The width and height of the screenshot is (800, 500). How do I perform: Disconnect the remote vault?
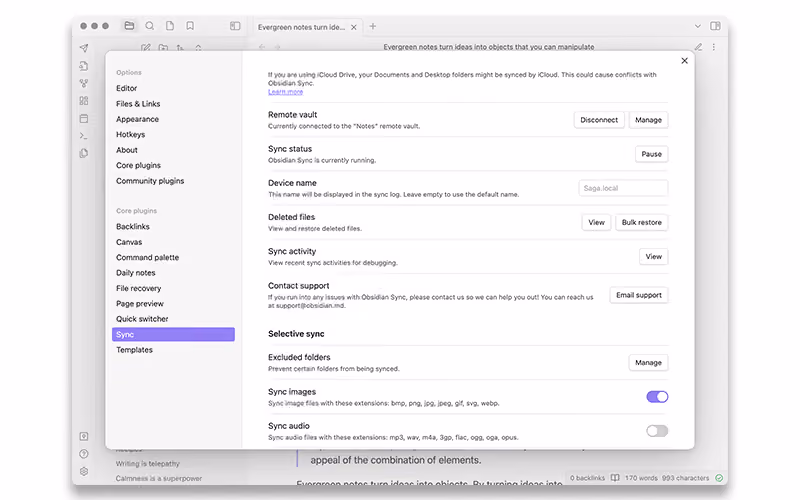599,120
